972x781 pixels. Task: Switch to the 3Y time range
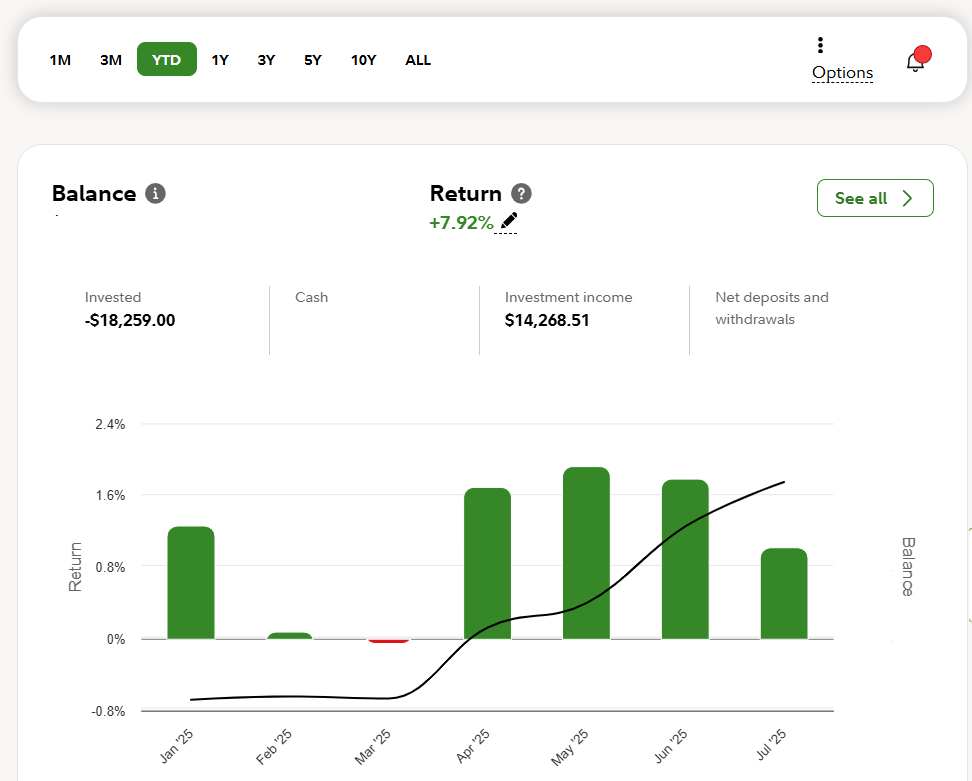[266, 60]
